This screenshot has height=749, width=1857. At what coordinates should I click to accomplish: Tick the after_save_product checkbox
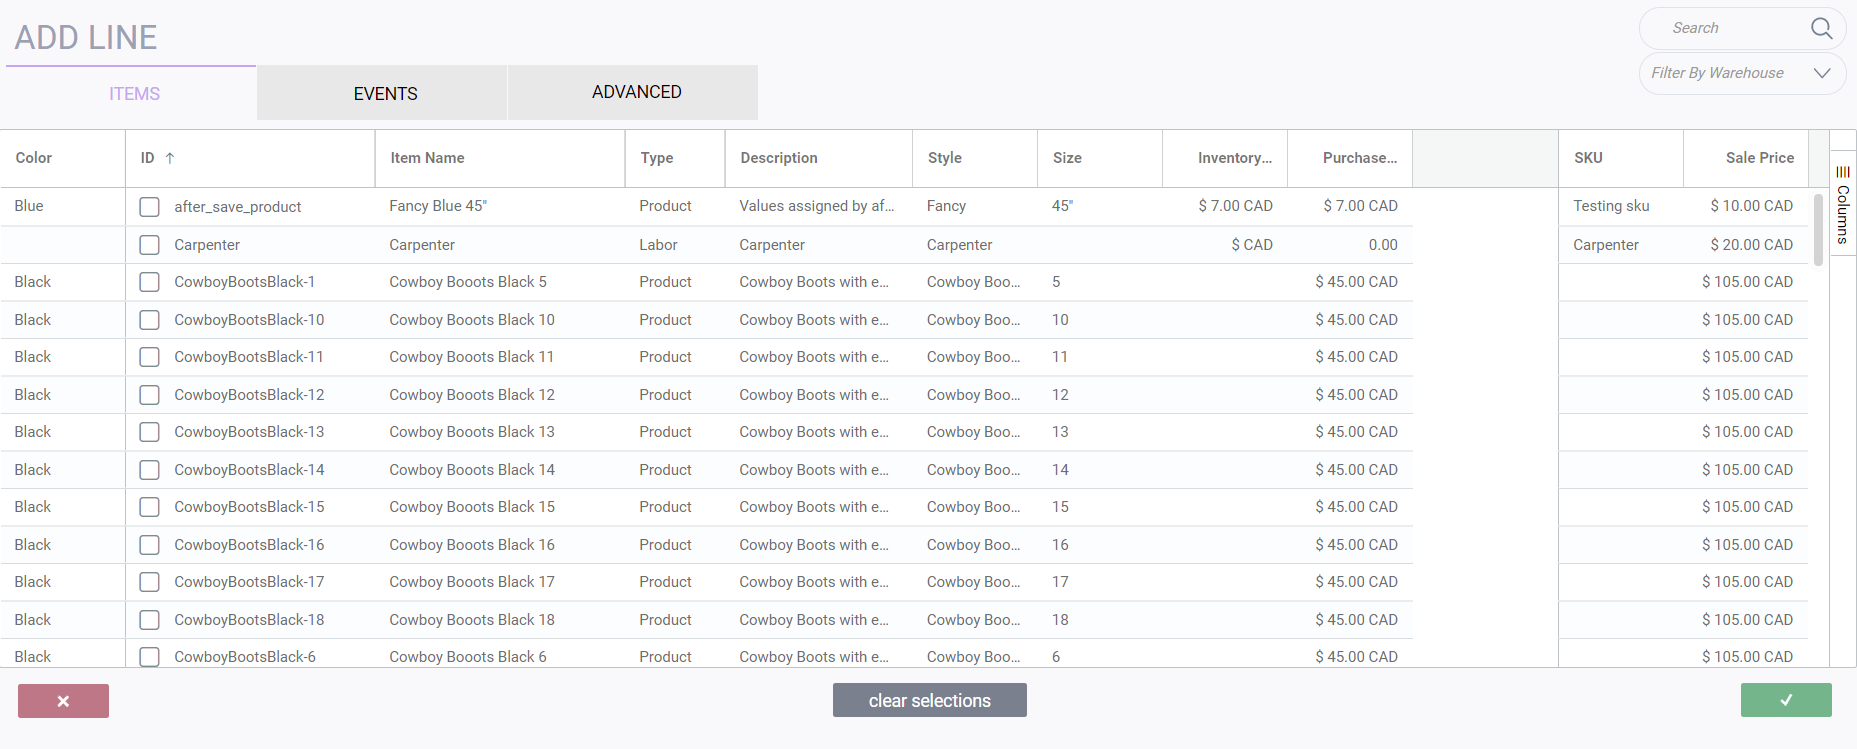tap(150, 207)
